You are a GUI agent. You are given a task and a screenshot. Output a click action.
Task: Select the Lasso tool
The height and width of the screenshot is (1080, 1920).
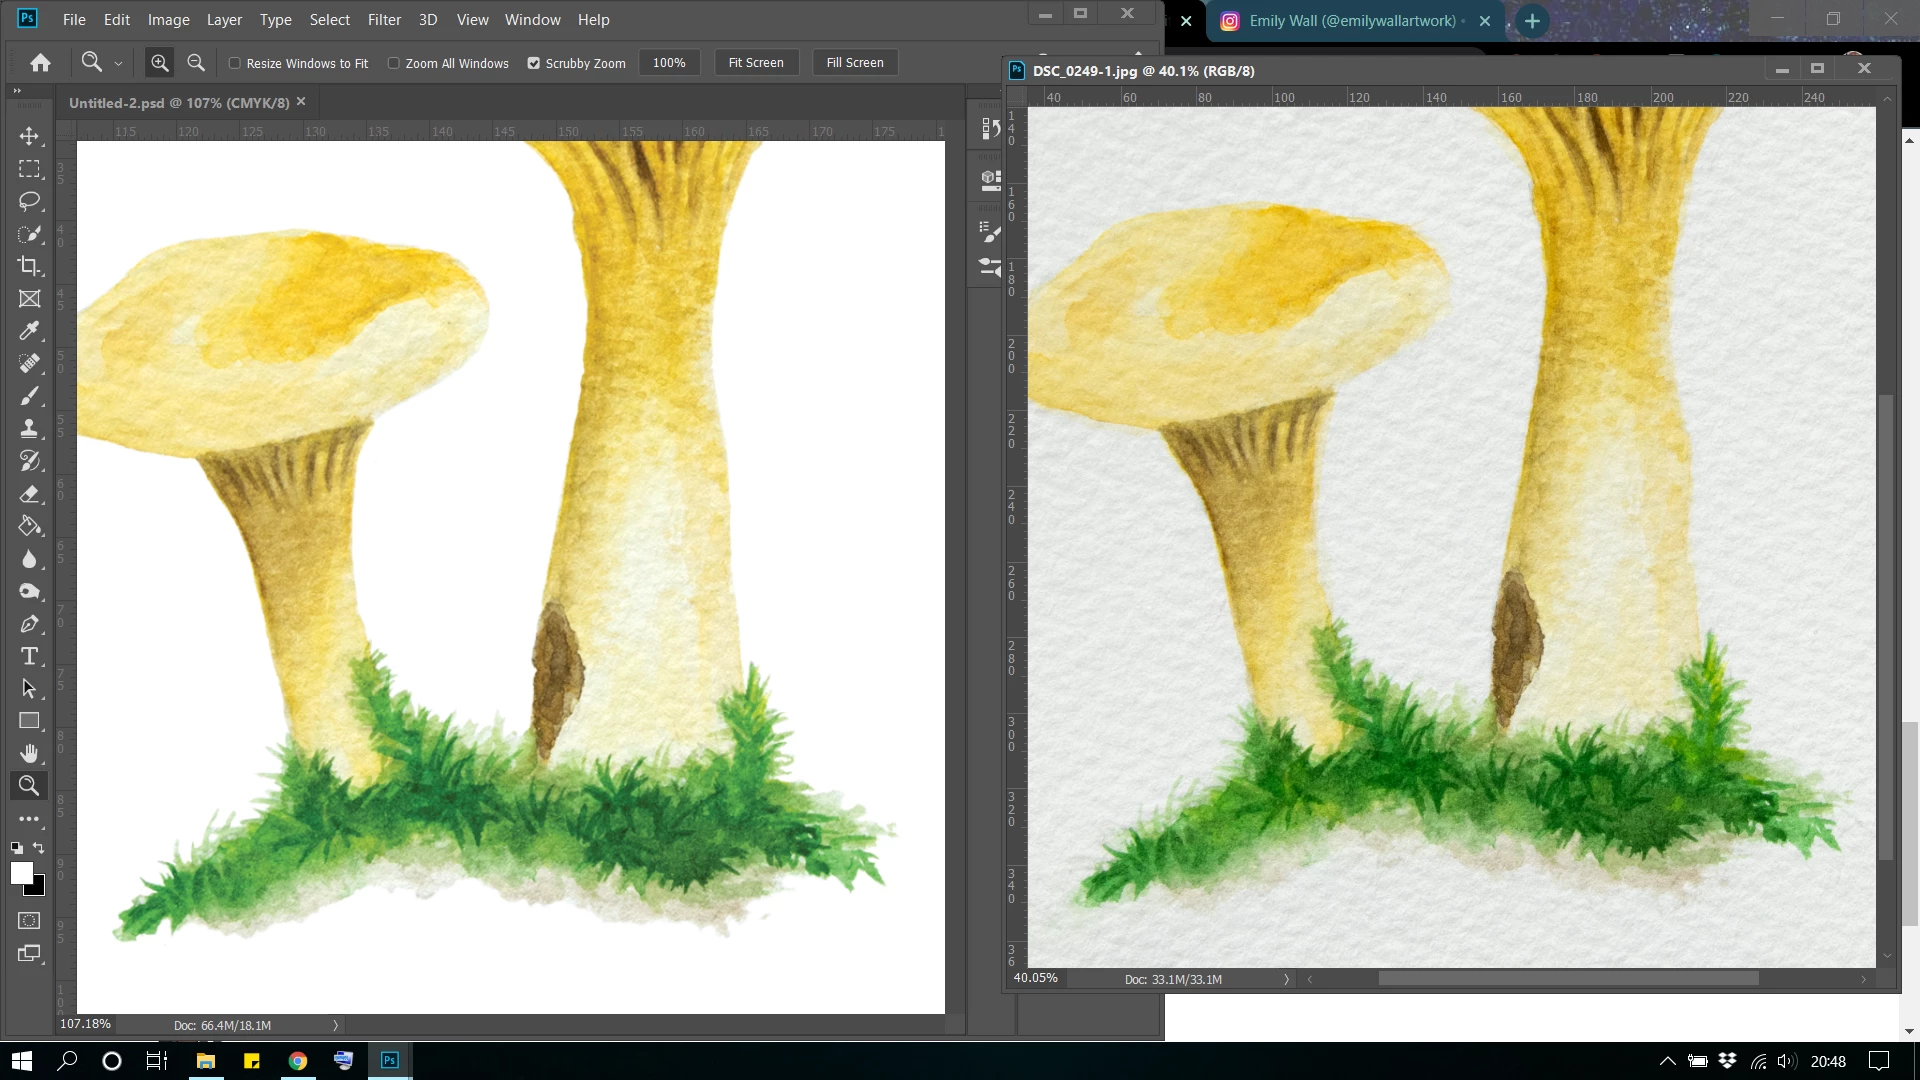coord(29,201)
